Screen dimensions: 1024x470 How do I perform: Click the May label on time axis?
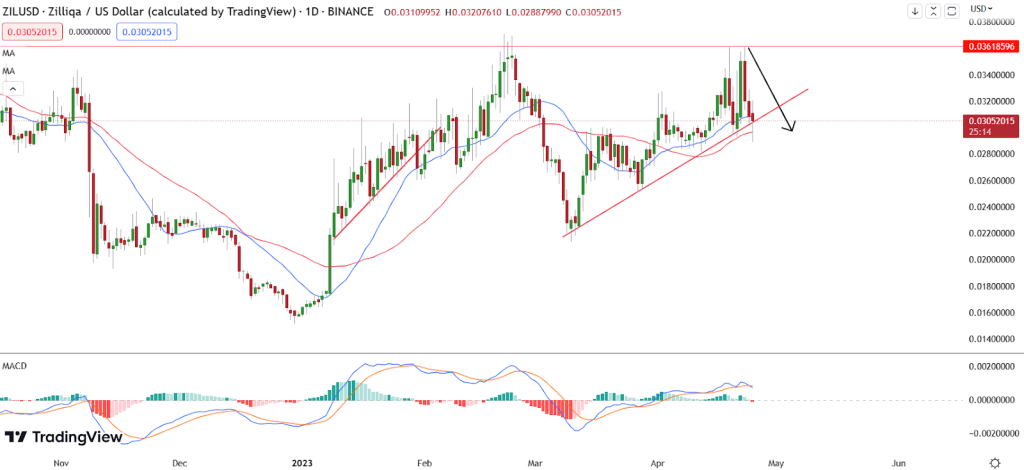[775, 463]
